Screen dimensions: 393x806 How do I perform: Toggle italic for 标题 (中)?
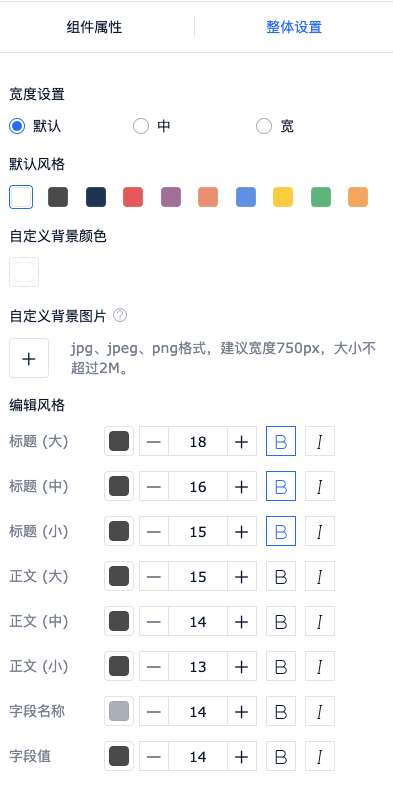[x=320, y=486]
